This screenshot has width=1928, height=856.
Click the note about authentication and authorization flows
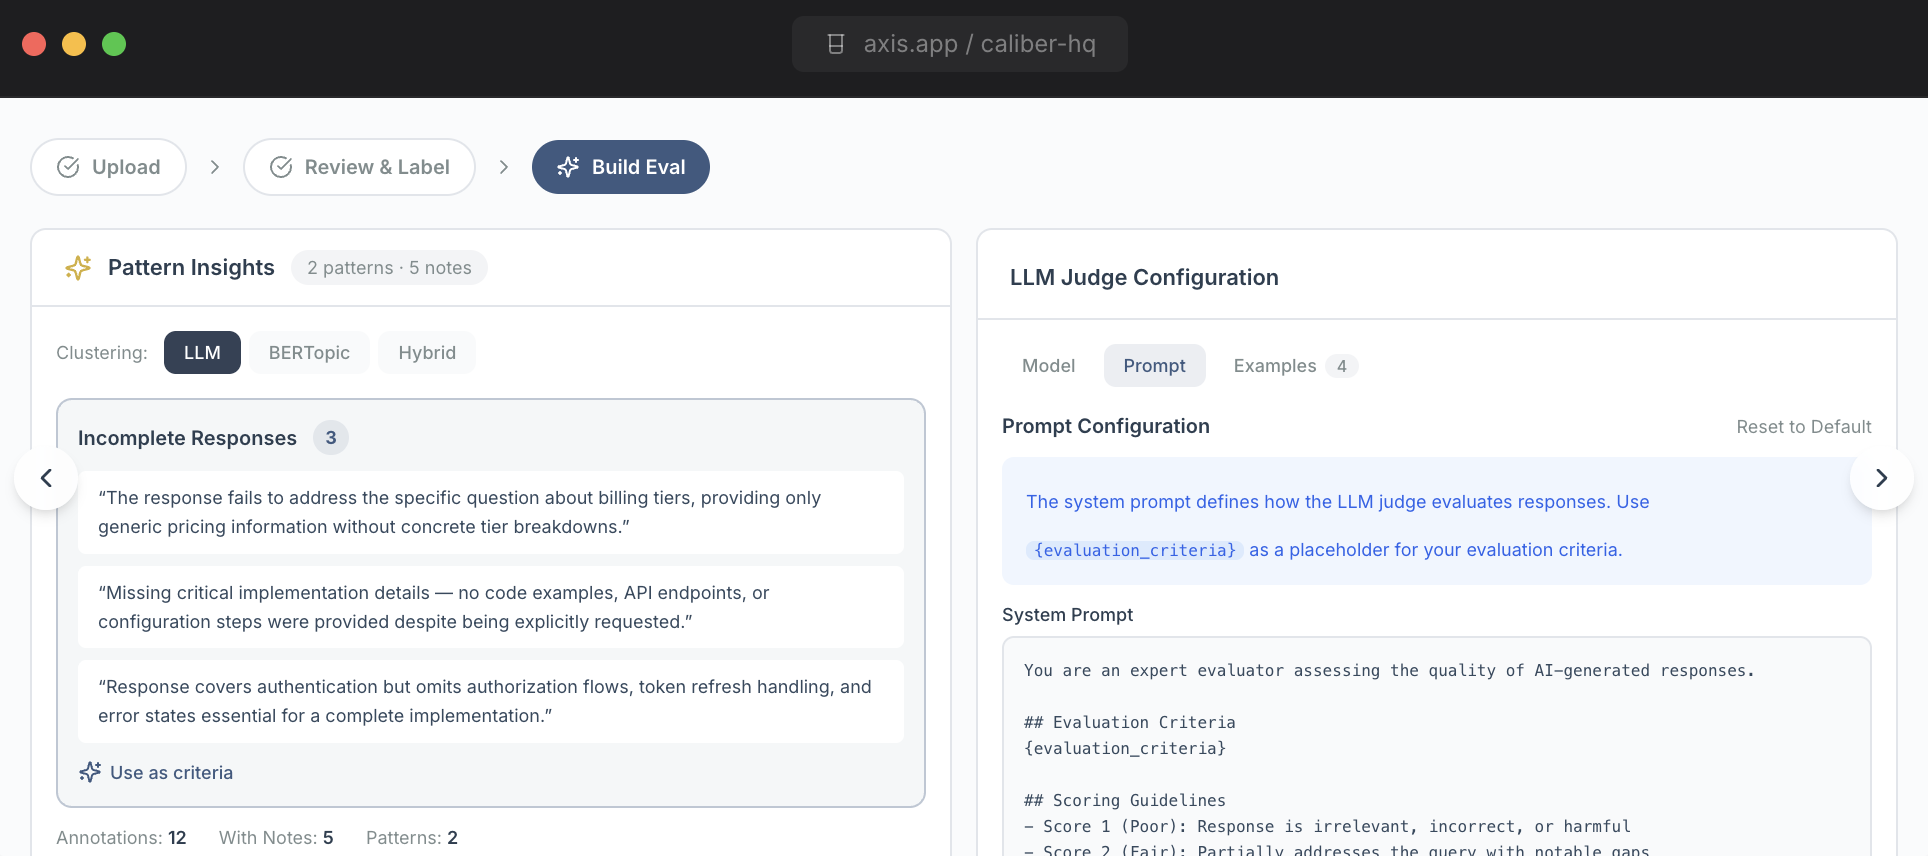(491, 701)
